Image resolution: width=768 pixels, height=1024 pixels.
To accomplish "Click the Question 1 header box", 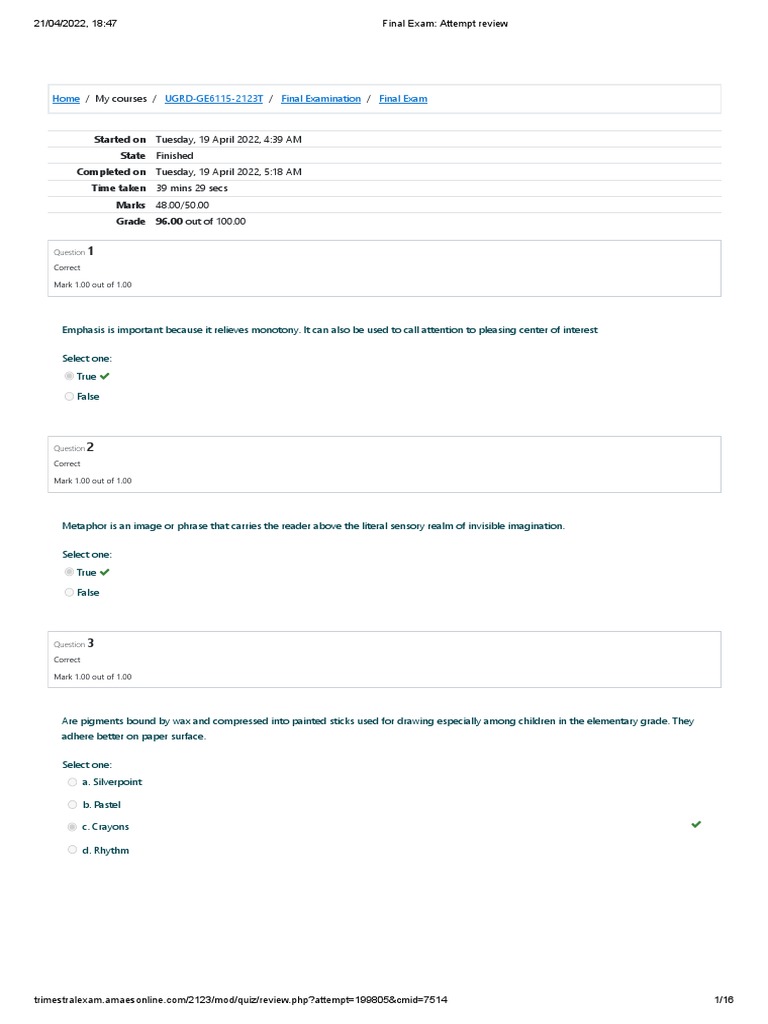I will pos(384,268).
